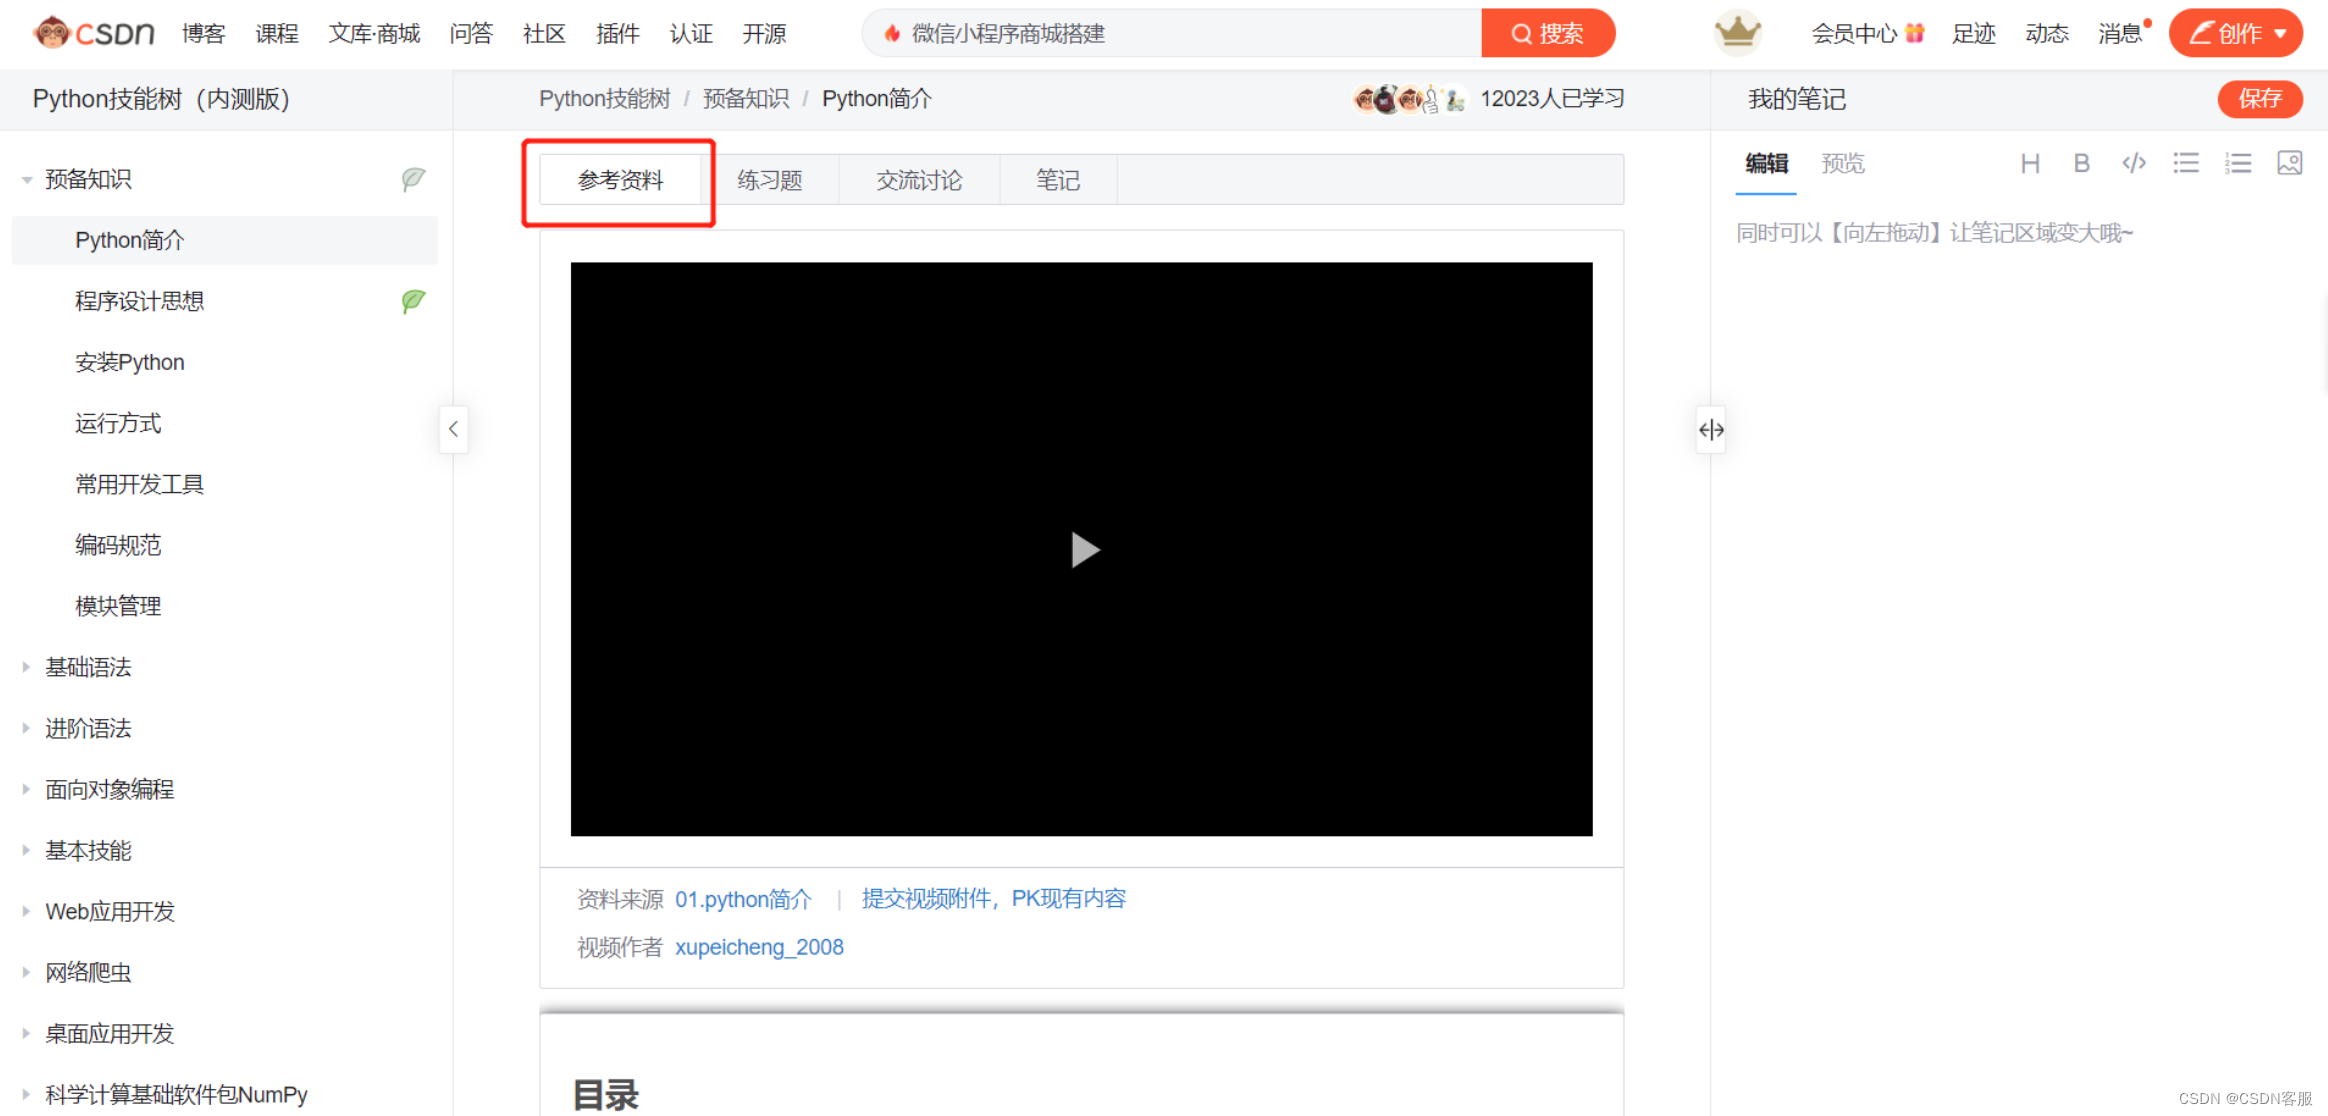Click the CSDN logo
This screenshot has width=2328, height=1116.
[95, 33]
